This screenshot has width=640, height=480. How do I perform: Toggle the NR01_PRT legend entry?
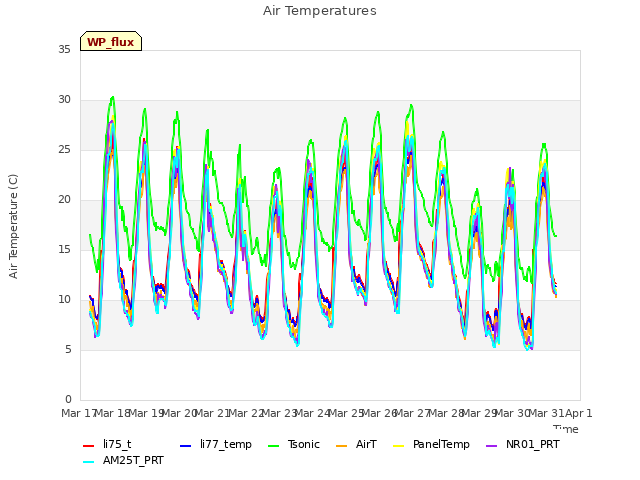click(522, 444)
